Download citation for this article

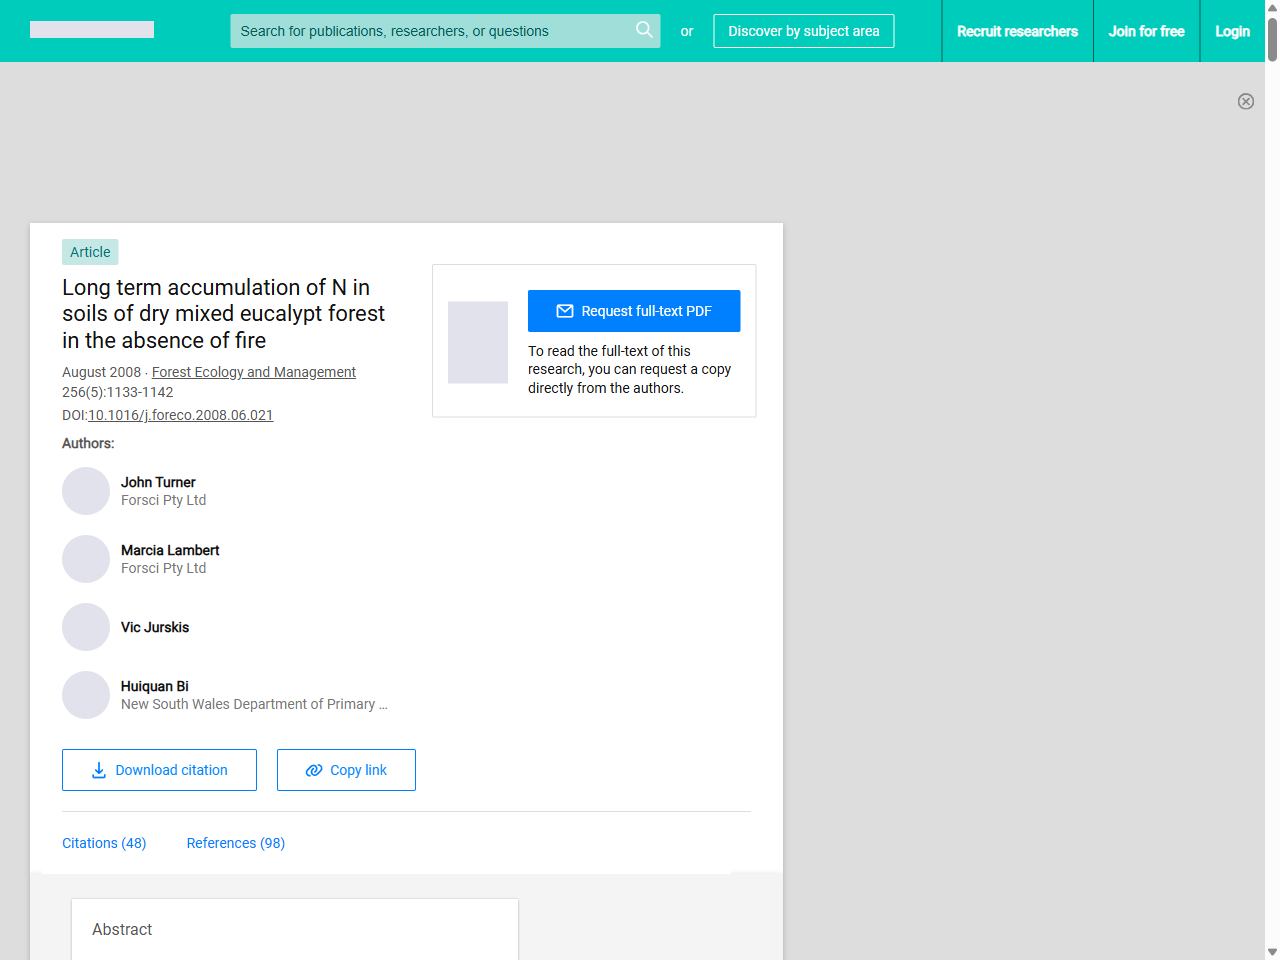coord(159,770)
